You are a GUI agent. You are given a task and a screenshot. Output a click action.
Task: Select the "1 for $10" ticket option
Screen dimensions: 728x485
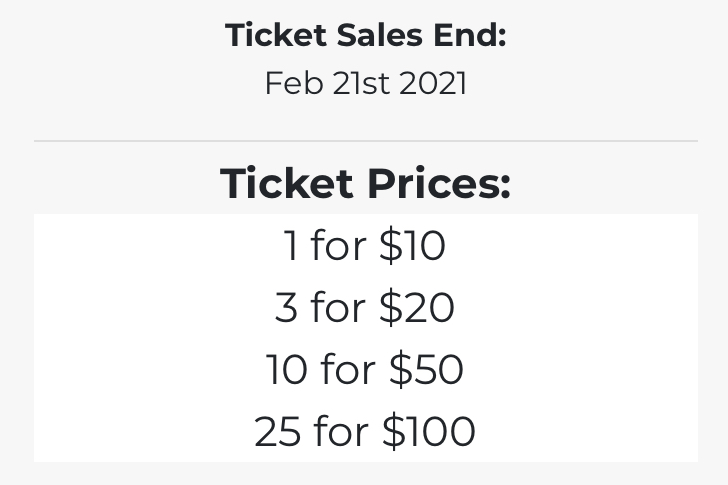tap(364, 245)
